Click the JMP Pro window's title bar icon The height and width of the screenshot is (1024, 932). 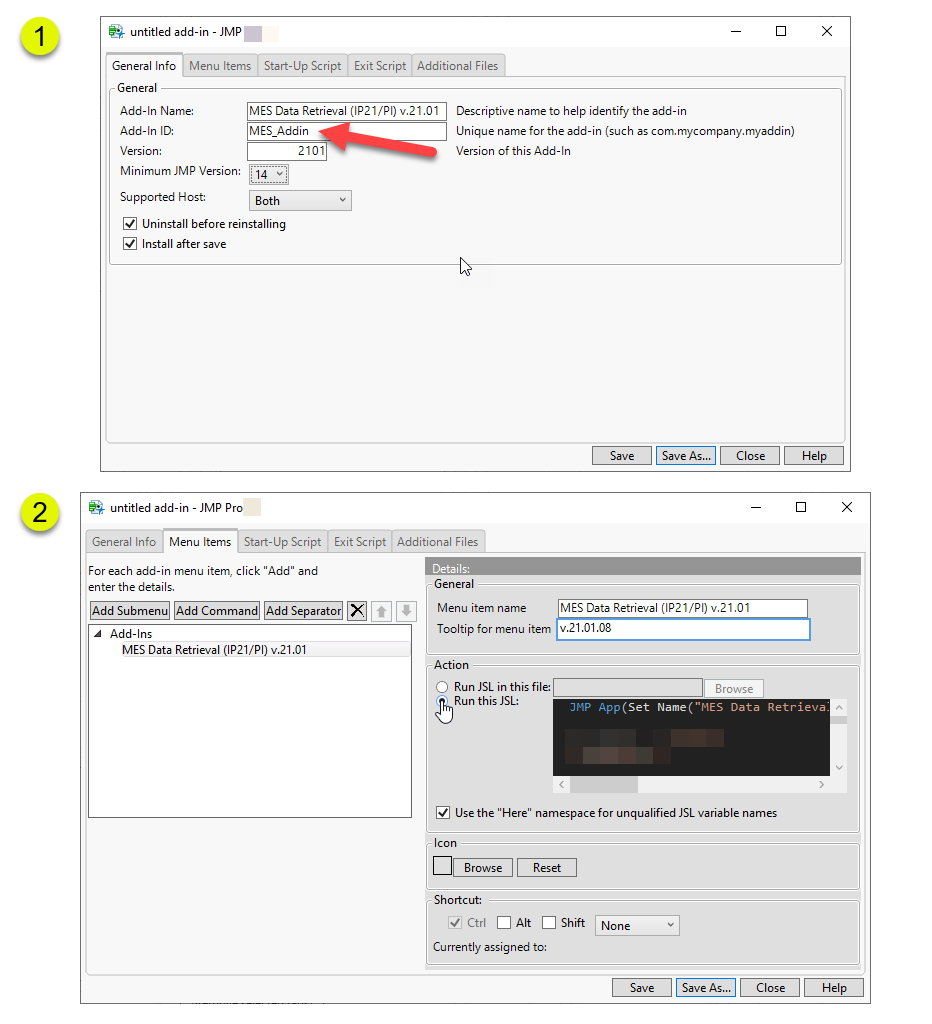(x=95, y=507)
